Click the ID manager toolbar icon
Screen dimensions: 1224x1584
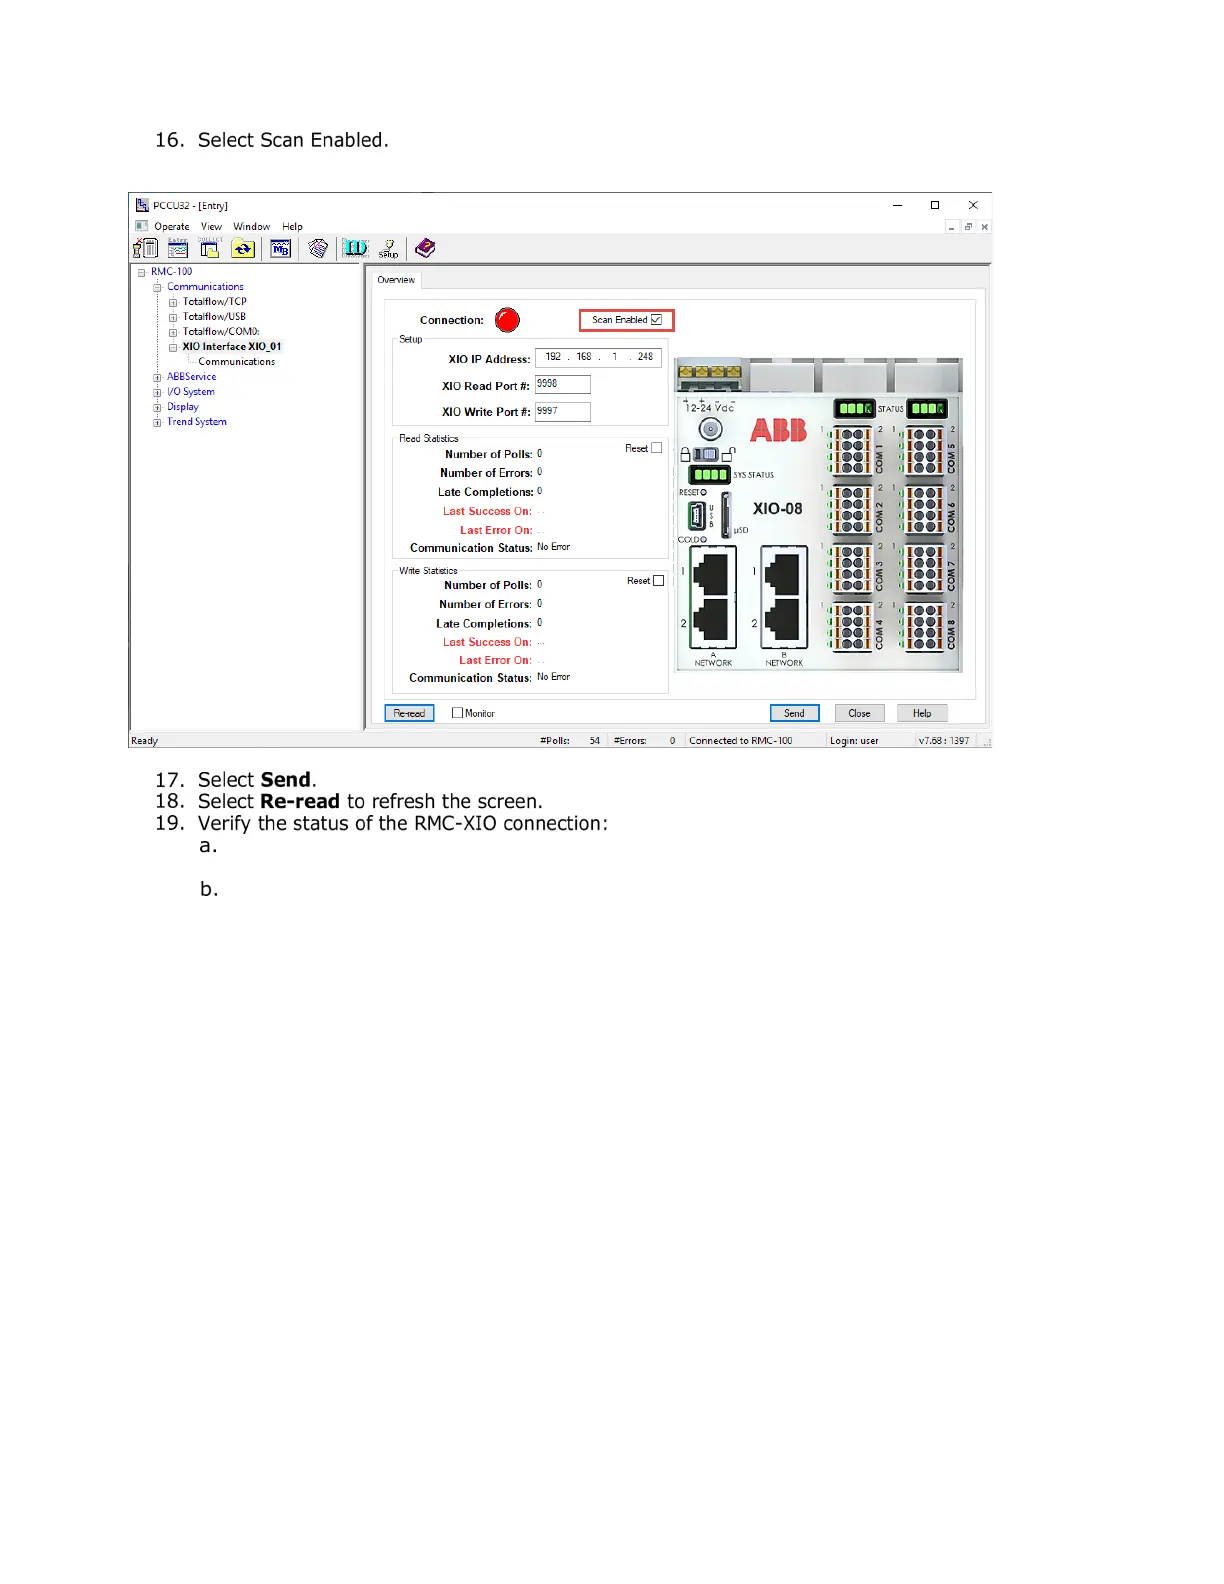pos(355,248)
